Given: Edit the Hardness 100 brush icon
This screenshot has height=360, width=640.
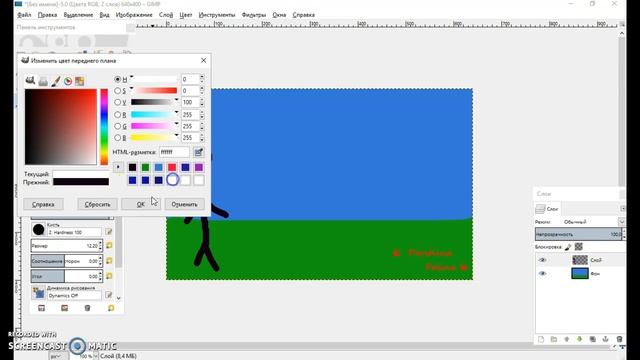Looking at the screenshot, I should (x=109, y=232).
